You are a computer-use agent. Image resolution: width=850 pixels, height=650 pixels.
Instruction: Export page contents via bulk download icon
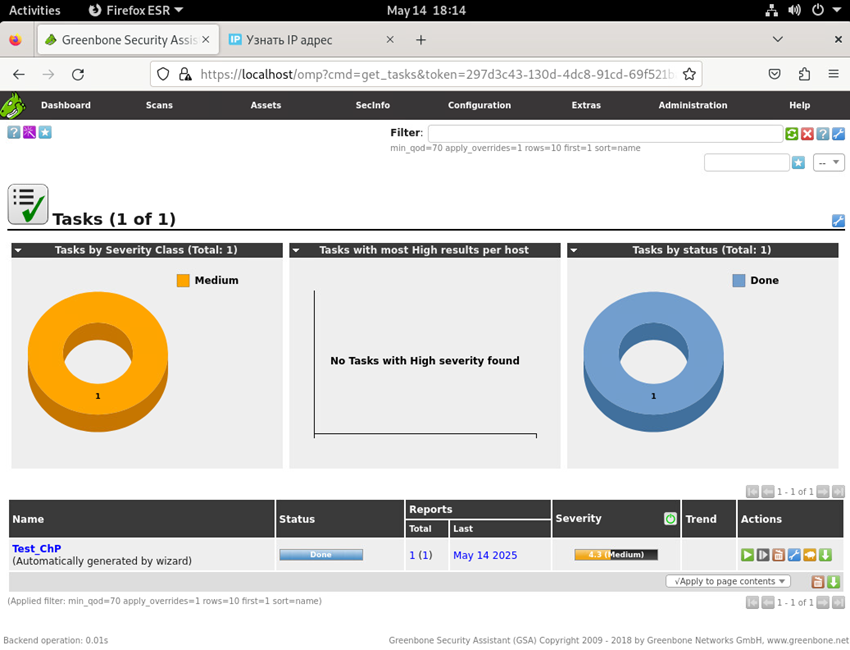tap(833, 582)
